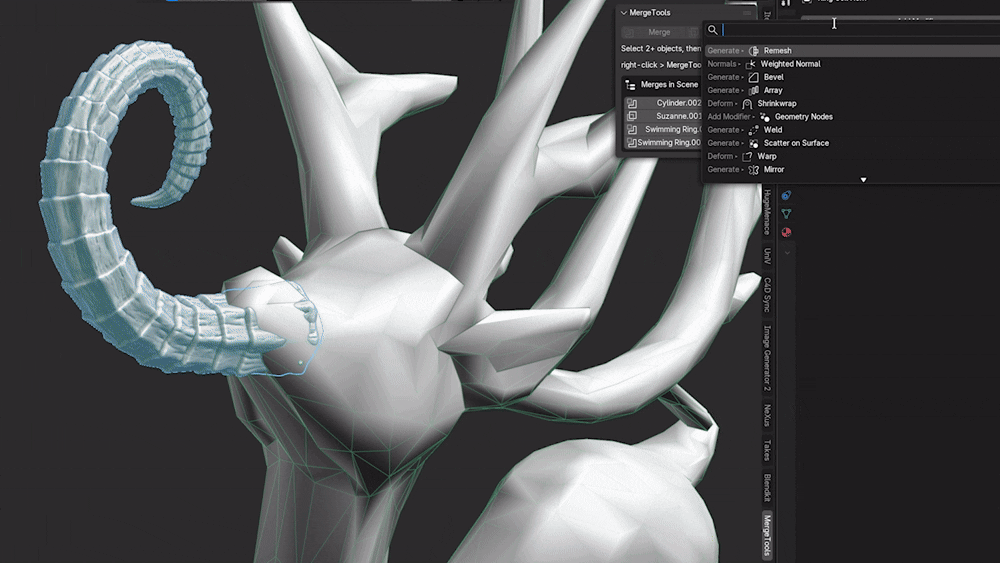Viewport: 1000px width, 563px height.
Task: Choose the Warp modifier entry
Action: pyautogui.click(x=852, y=156)
